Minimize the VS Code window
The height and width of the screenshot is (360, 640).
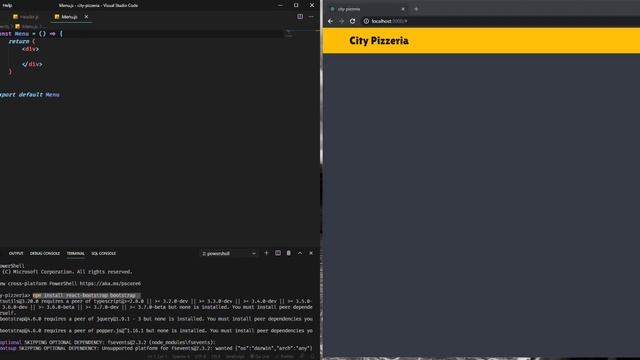[x=280, y=5]
